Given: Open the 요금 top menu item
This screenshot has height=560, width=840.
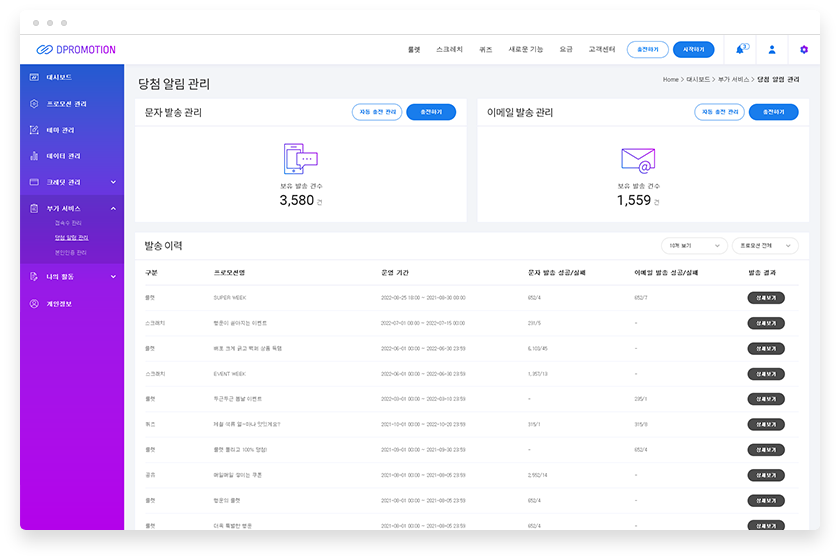Looking at the screenshot, I should pos(566,49).
